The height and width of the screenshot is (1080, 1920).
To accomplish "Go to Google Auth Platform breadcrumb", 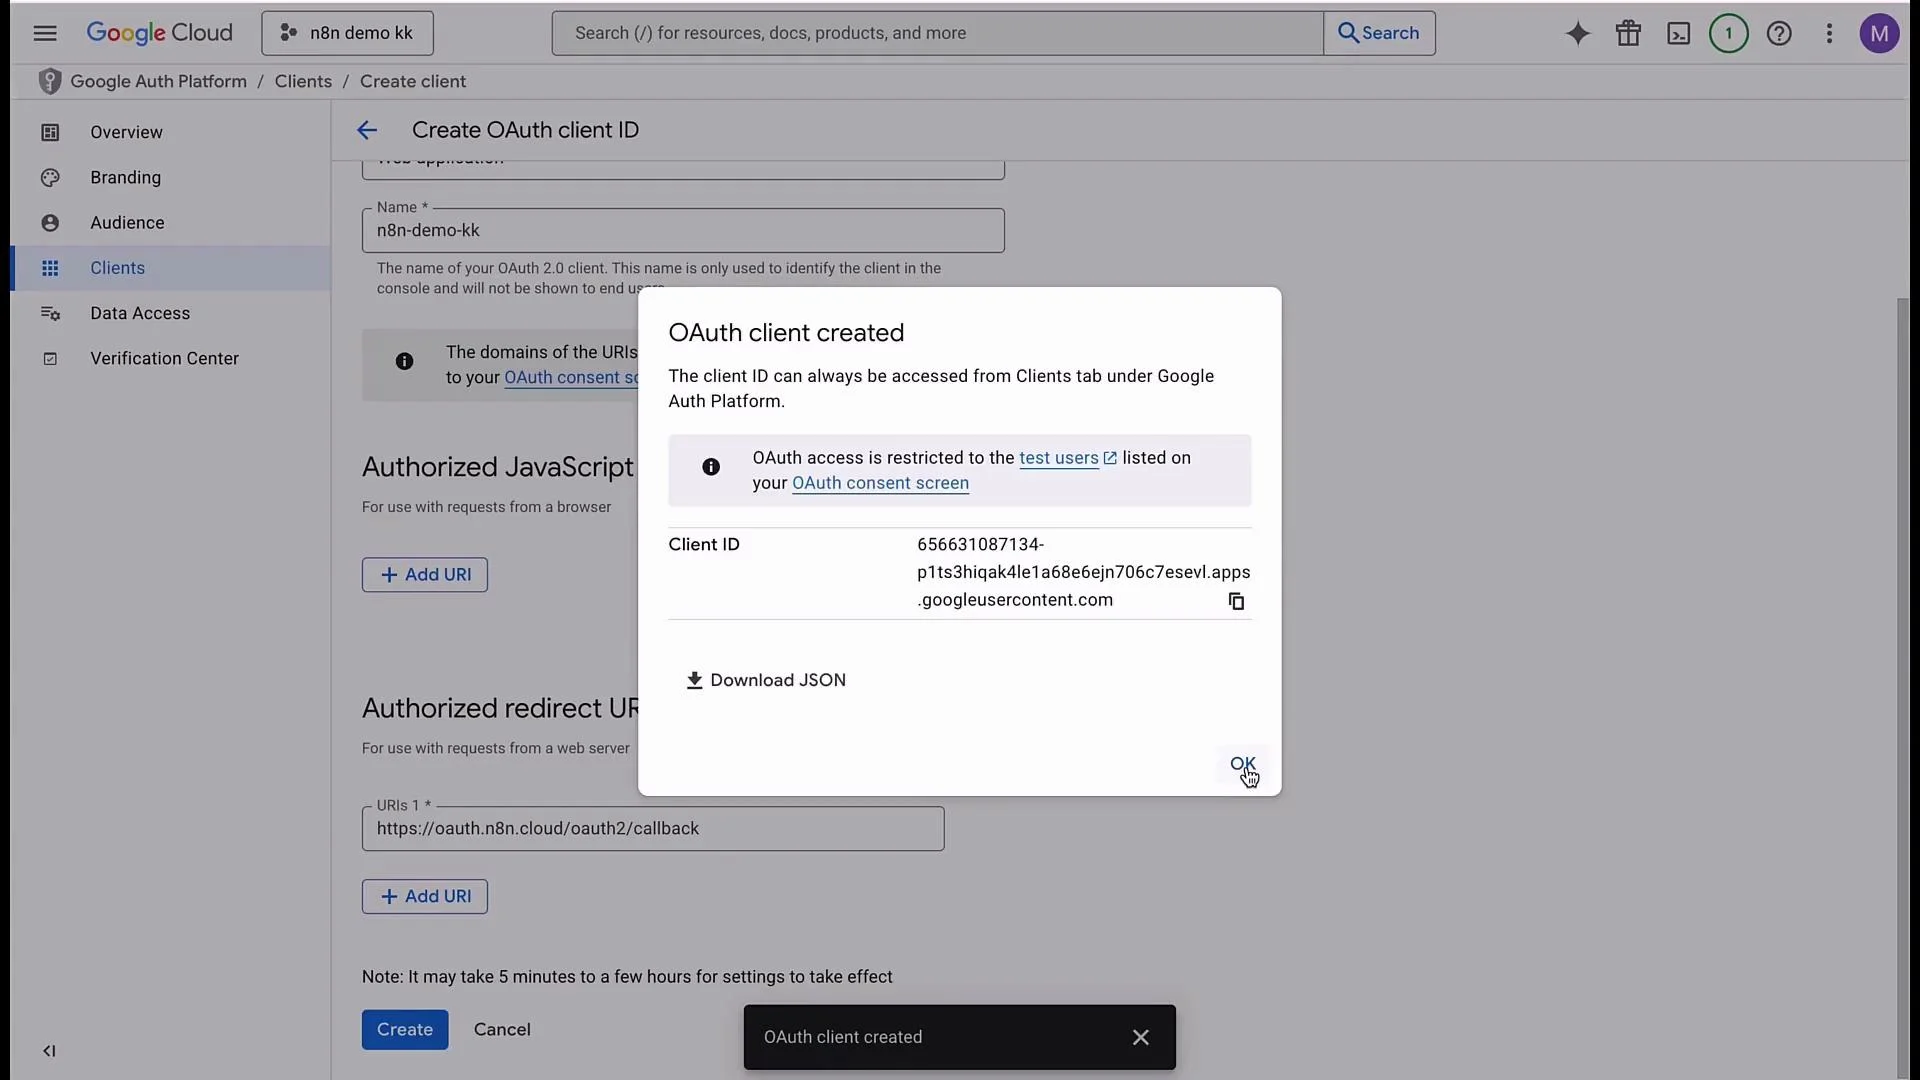I will click(x=158, y=81).
